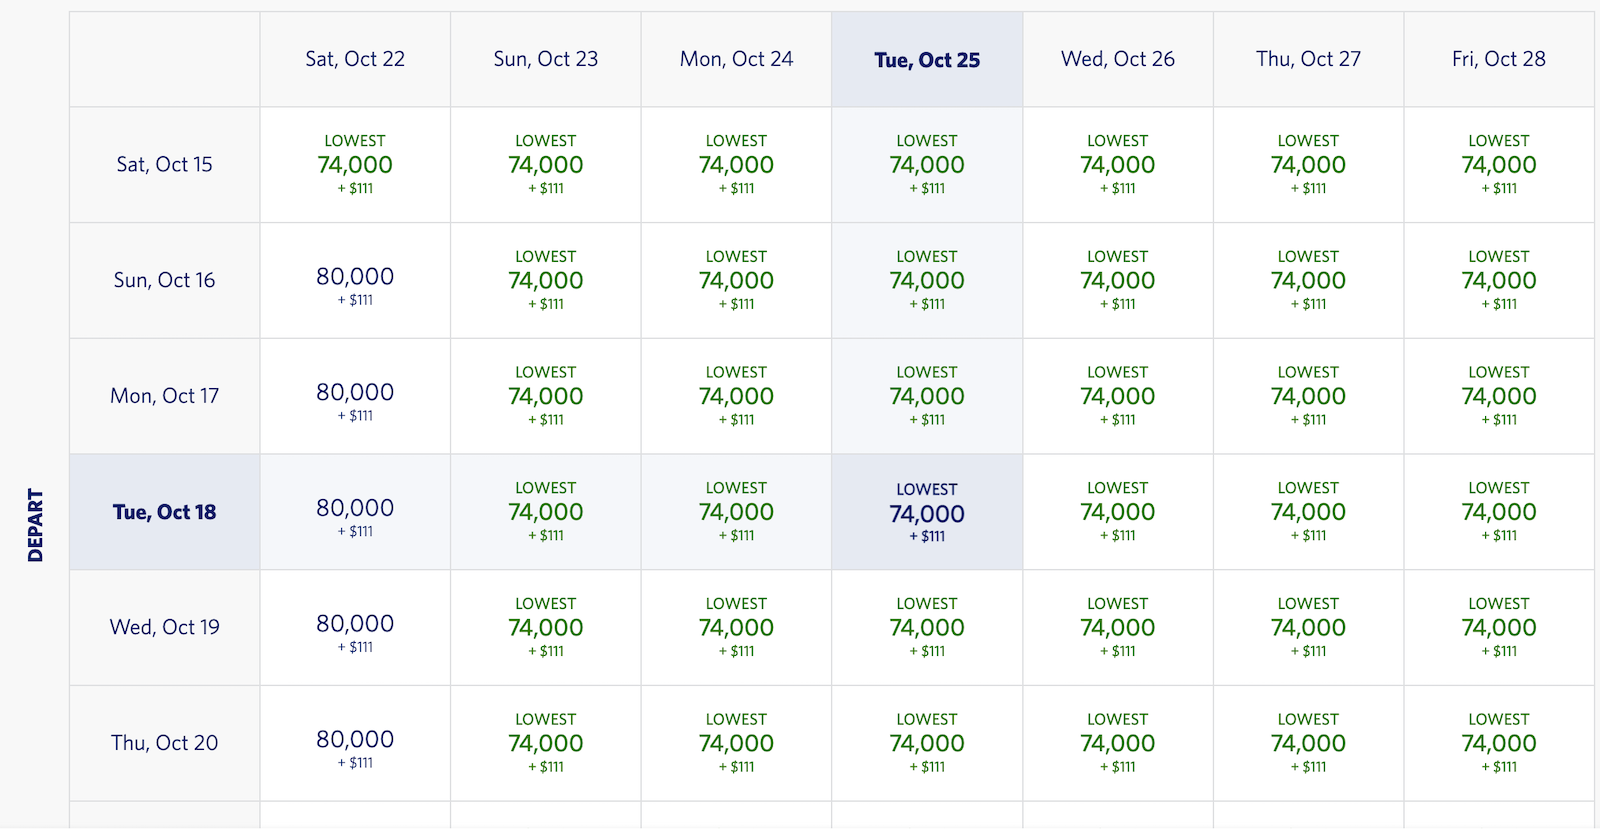Select Sun, Oct 23 return column header
The width and height of the screenshot is (1600, 829).
coord(546,60)
